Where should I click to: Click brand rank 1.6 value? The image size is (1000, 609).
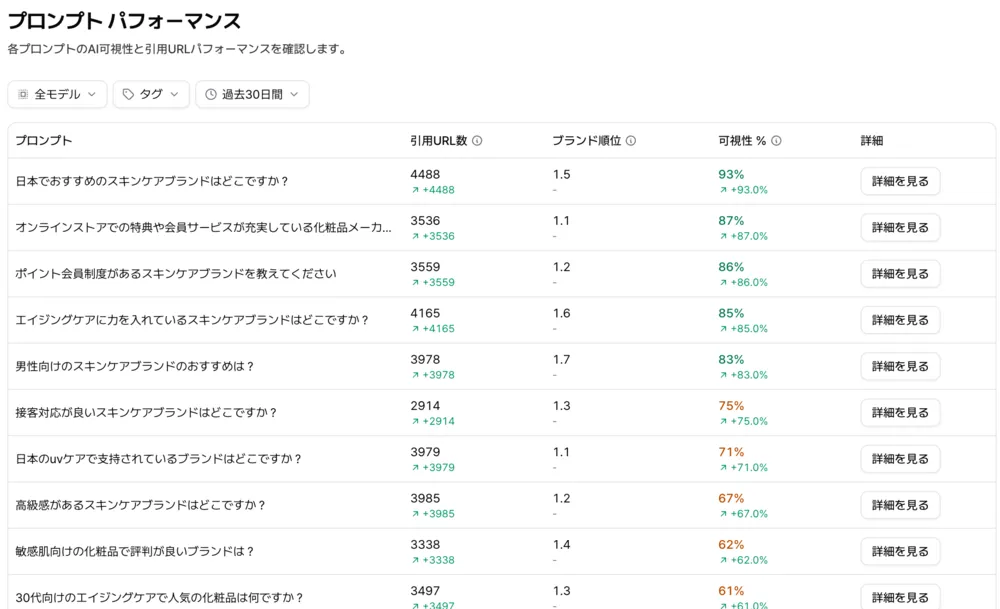[561, 313]
